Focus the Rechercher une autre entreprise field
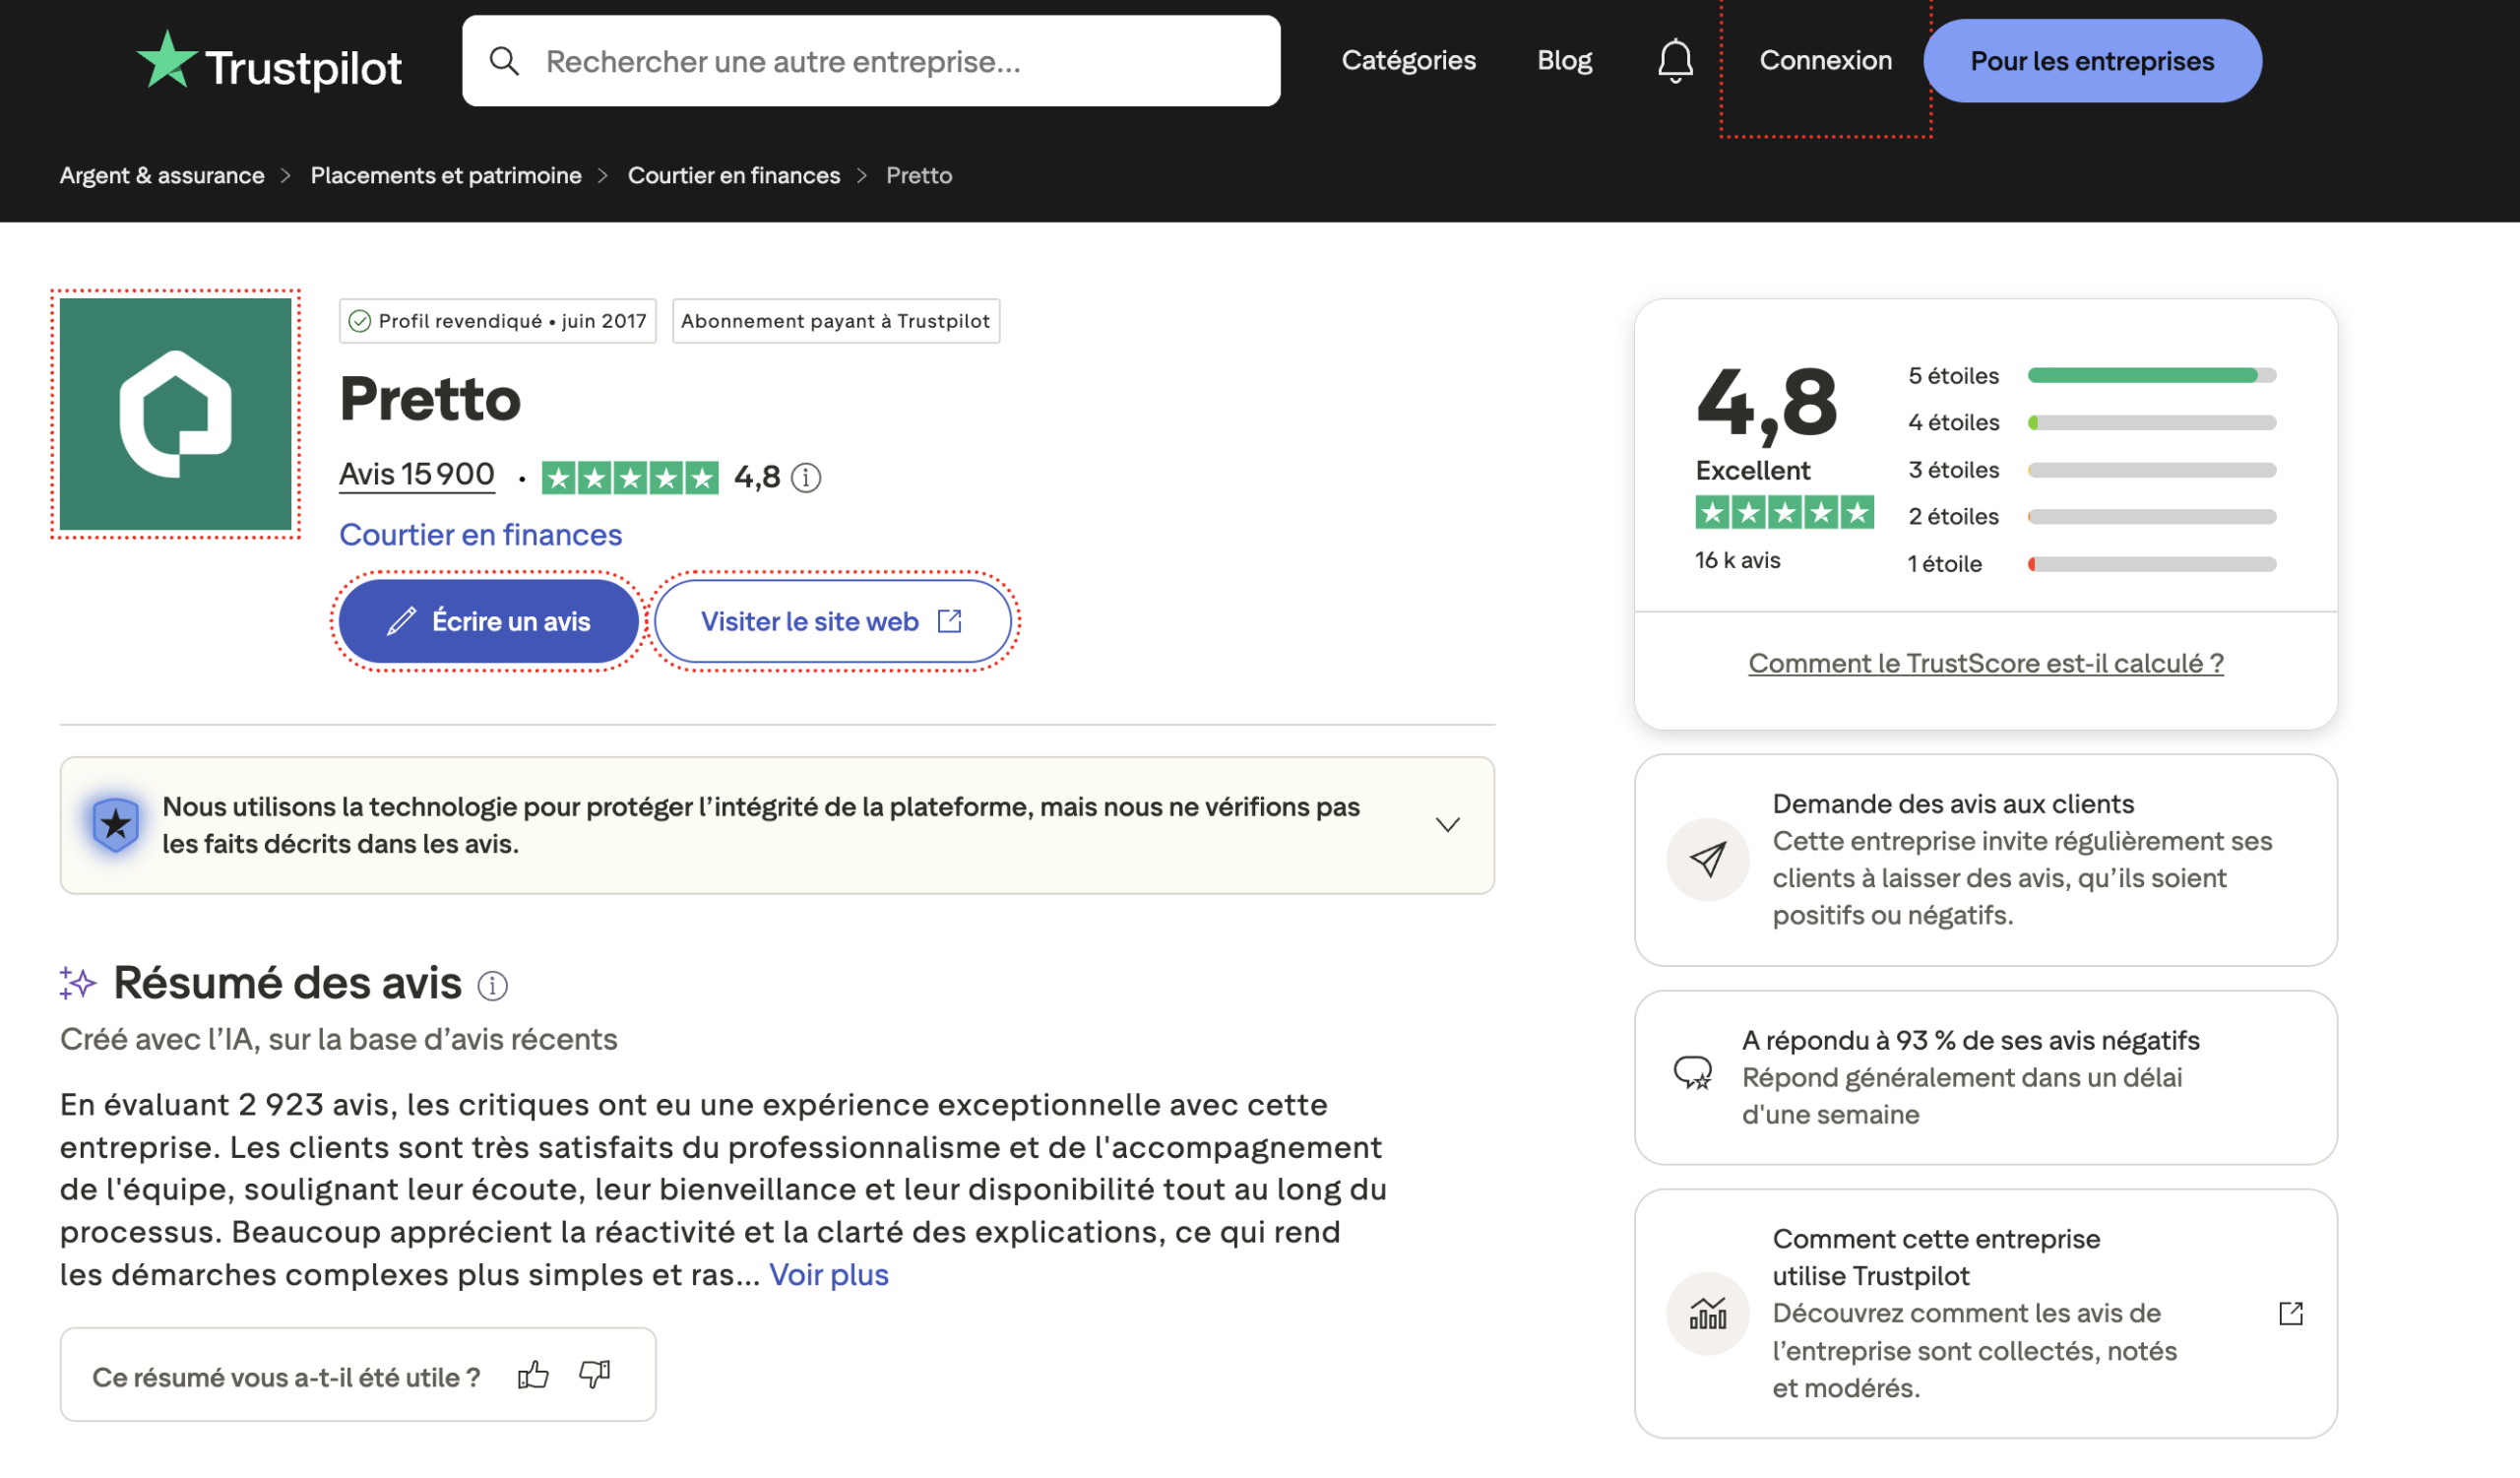This screenshot has width=2520, height=1478. click(x=871, y=61)
